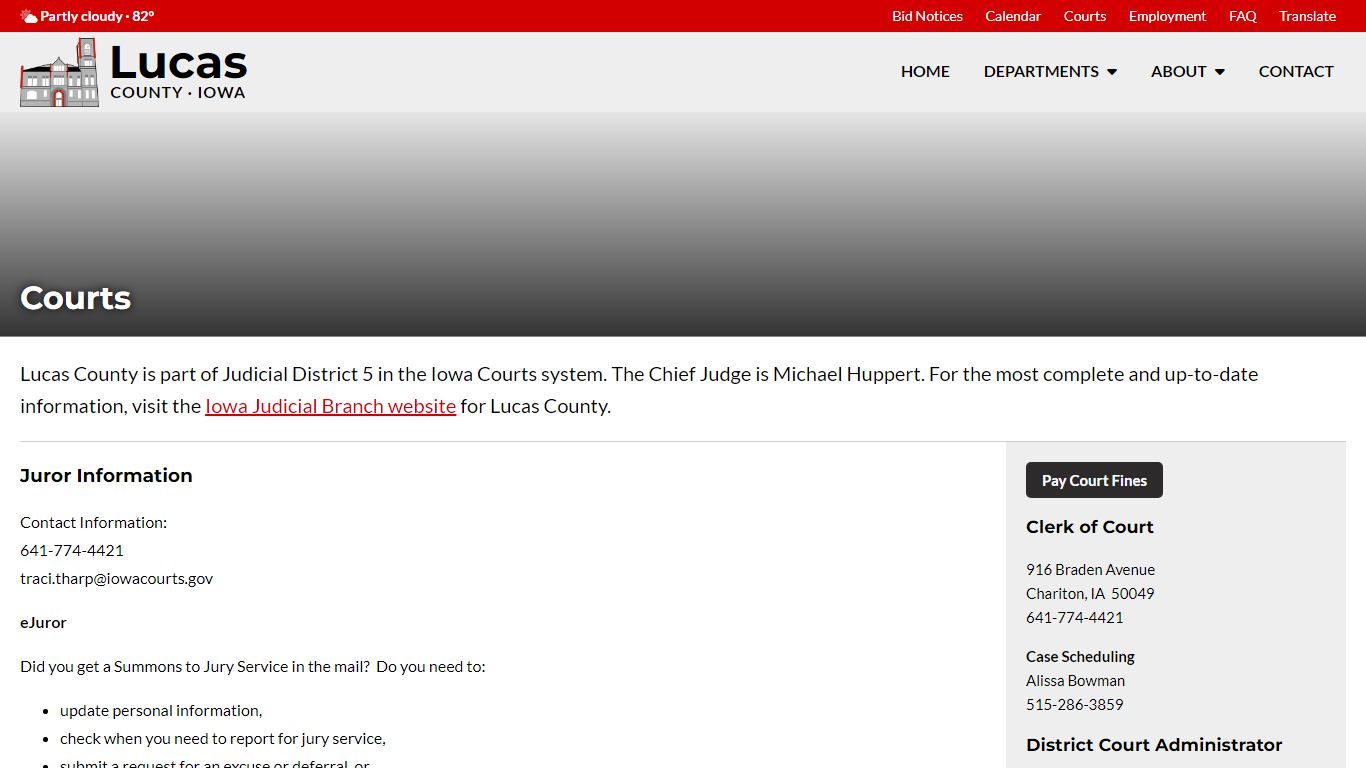This screenshot has width=1366, height=768.
Task: Click the address '916 Braden Avenue'
Action: (1090, 569)
